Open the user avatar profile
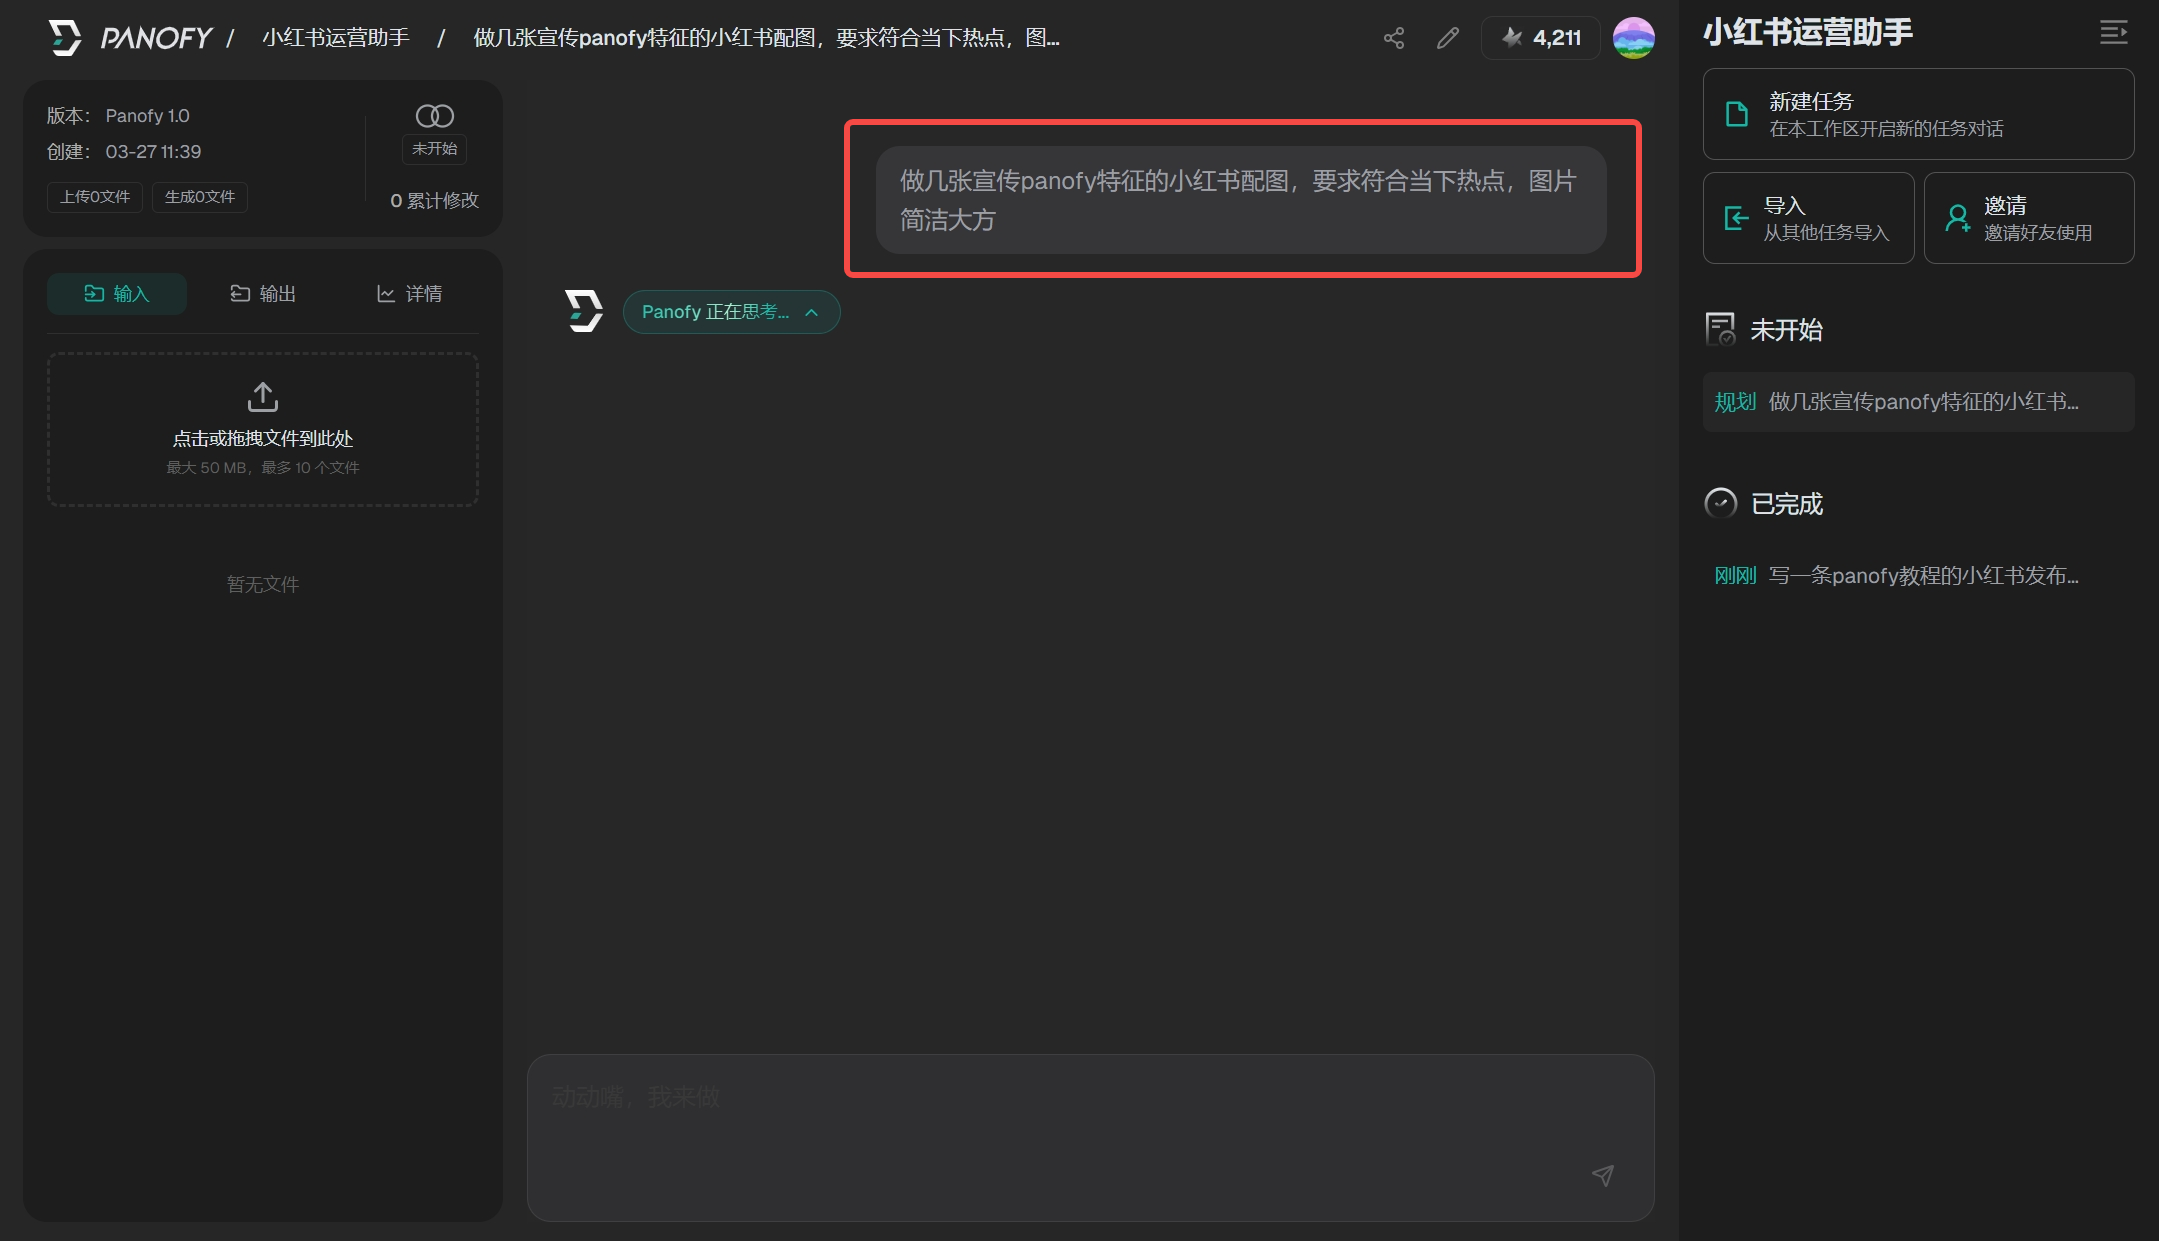2159x1241 pixels. point(1633,38)
